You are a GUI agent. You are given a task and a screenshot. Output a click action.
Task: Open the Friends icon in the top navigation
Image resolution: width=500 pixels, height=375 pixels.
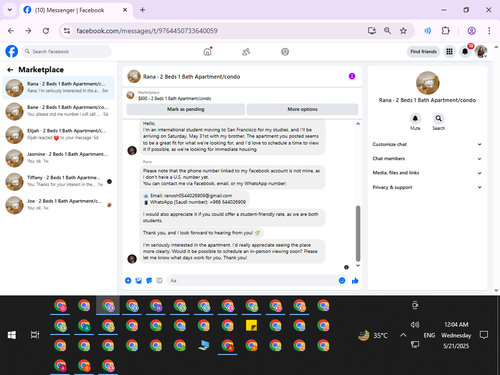(246, 52)
